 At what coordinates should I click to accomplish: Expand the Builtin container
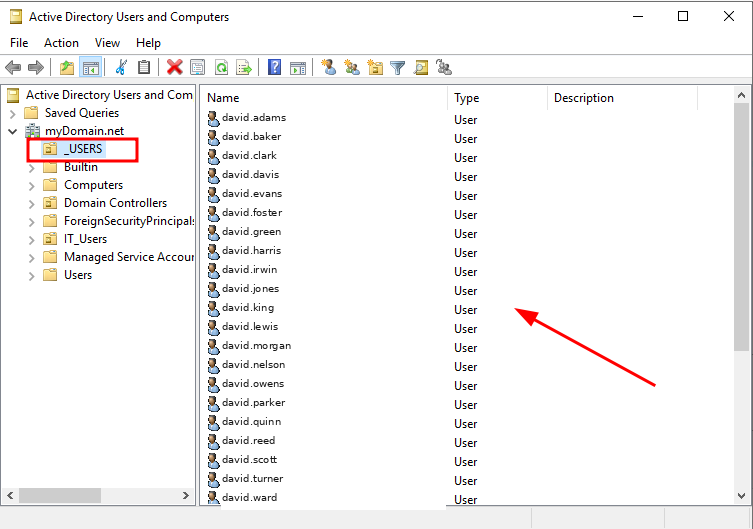click(32, 168)
